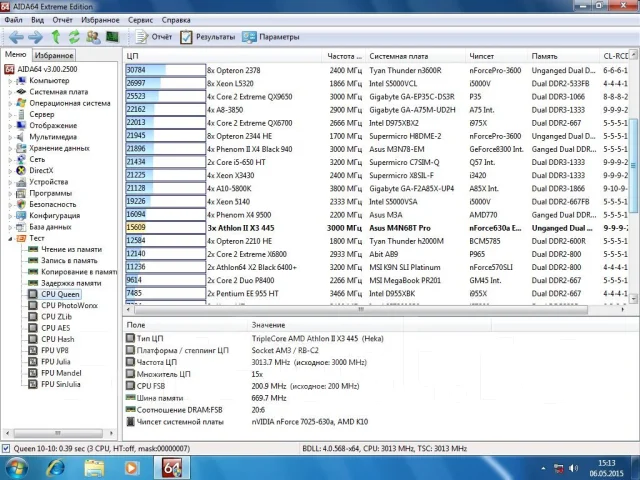Click the Значение column header
Screen dimensions: 640x480
[x=325, y=325]
